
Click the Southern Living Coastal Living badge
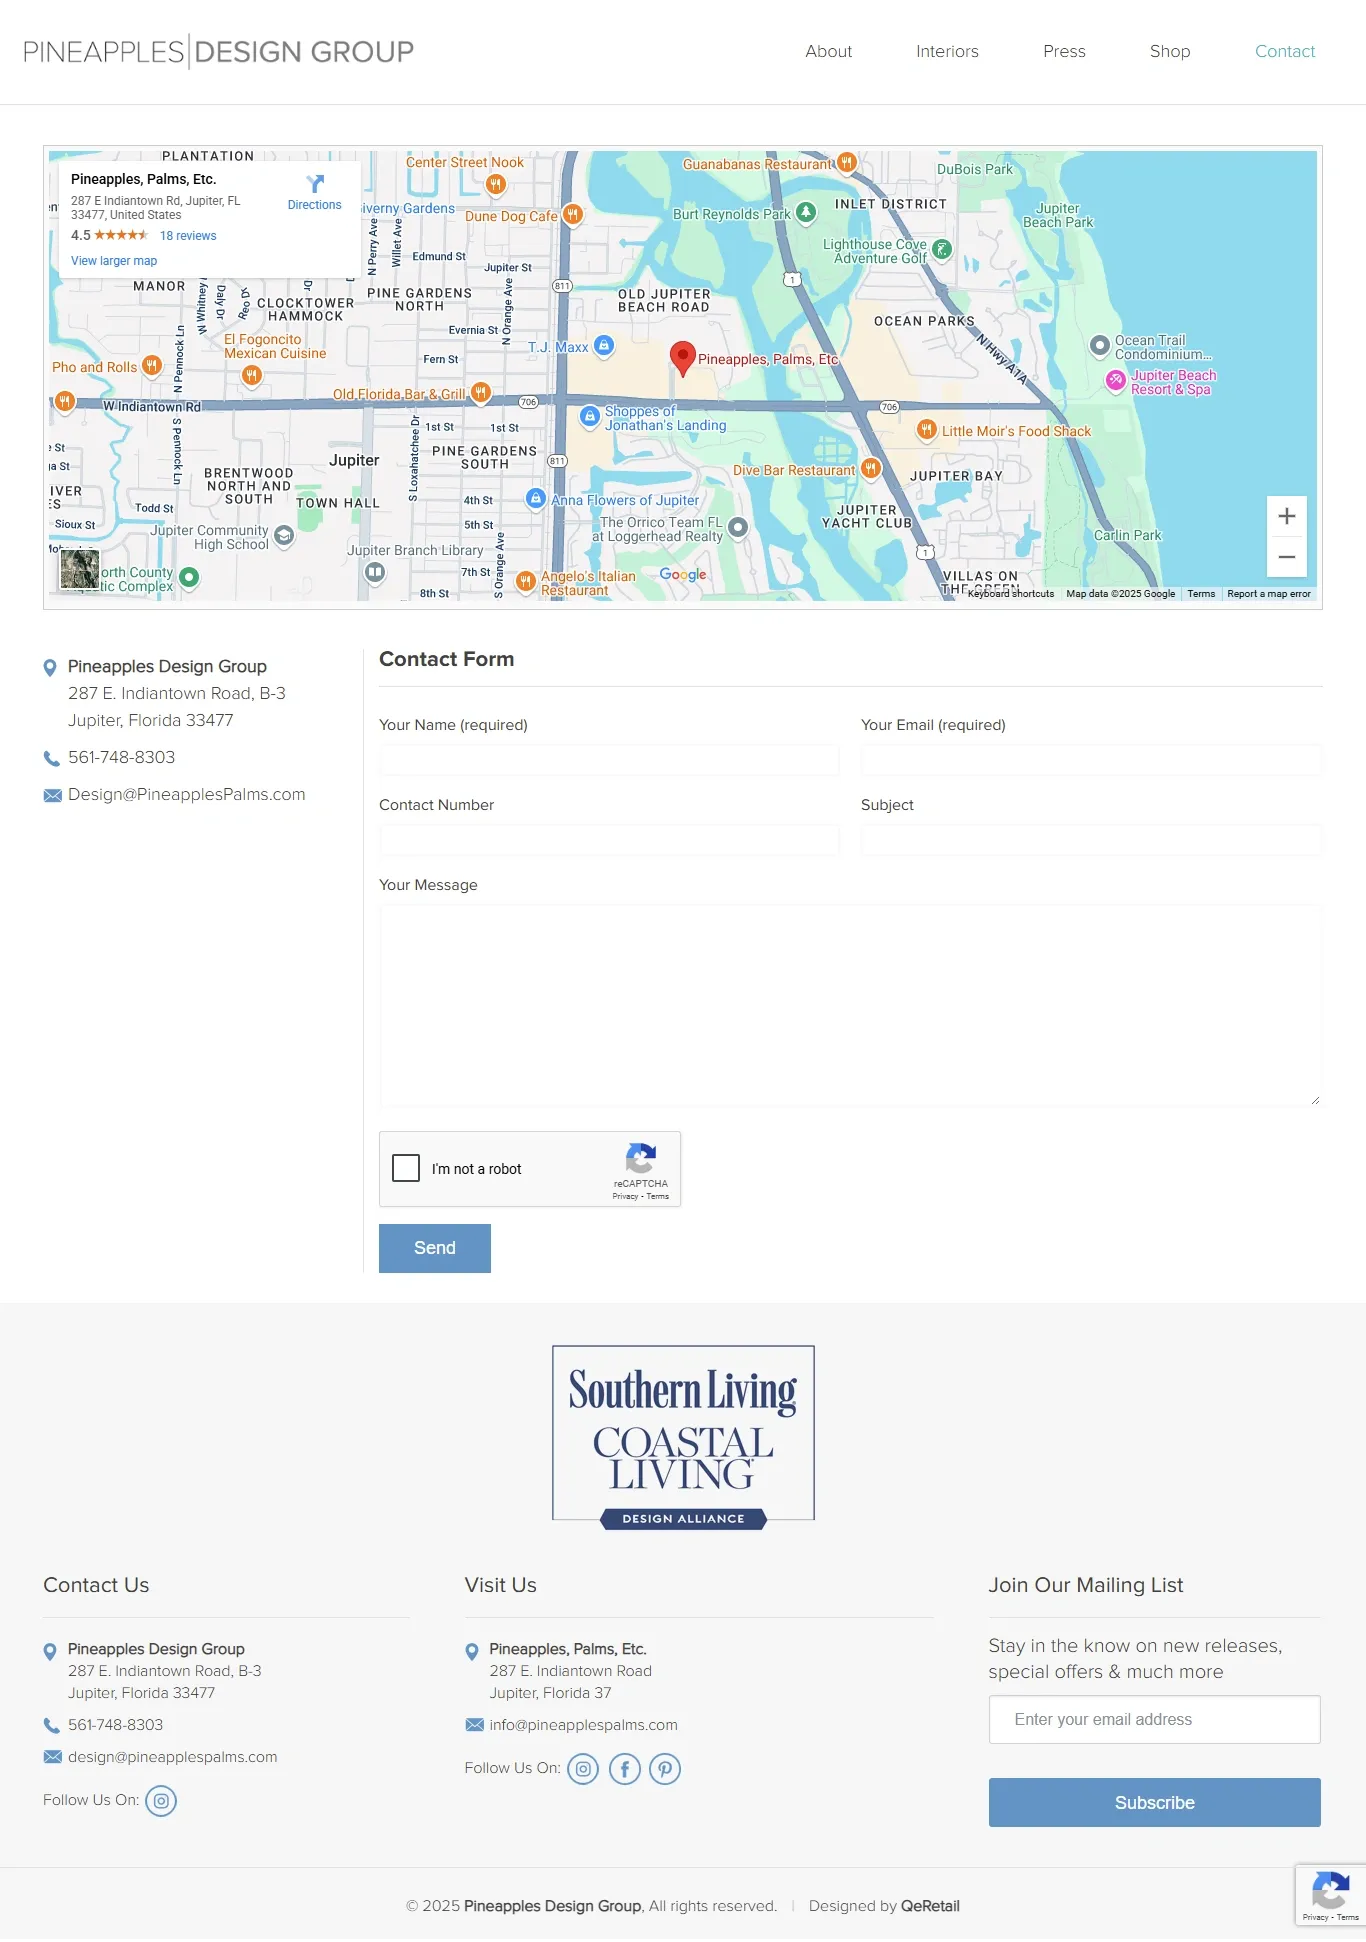tap(683, 1436)
